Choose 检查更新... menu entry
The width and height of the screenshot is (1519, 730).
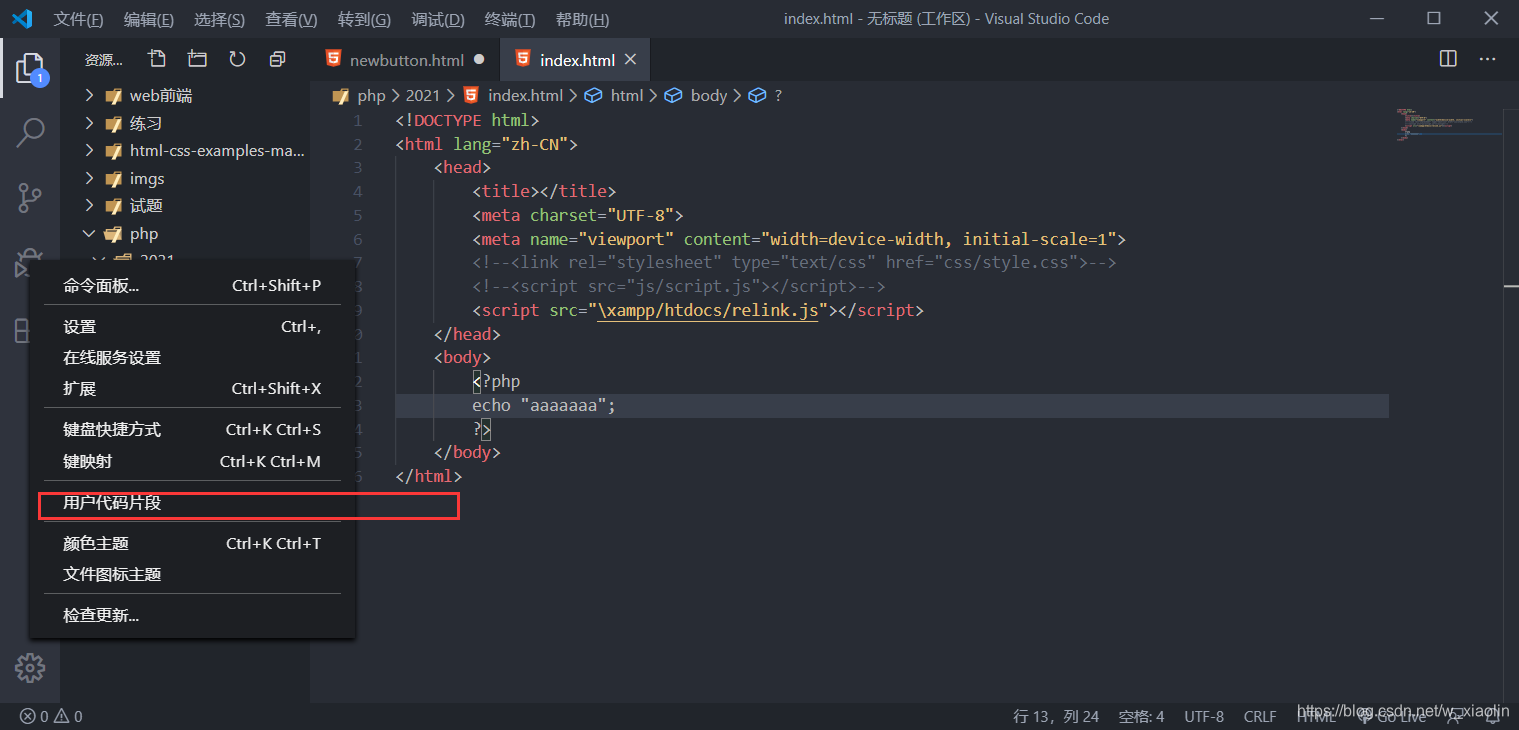click(x=192, y=616)
